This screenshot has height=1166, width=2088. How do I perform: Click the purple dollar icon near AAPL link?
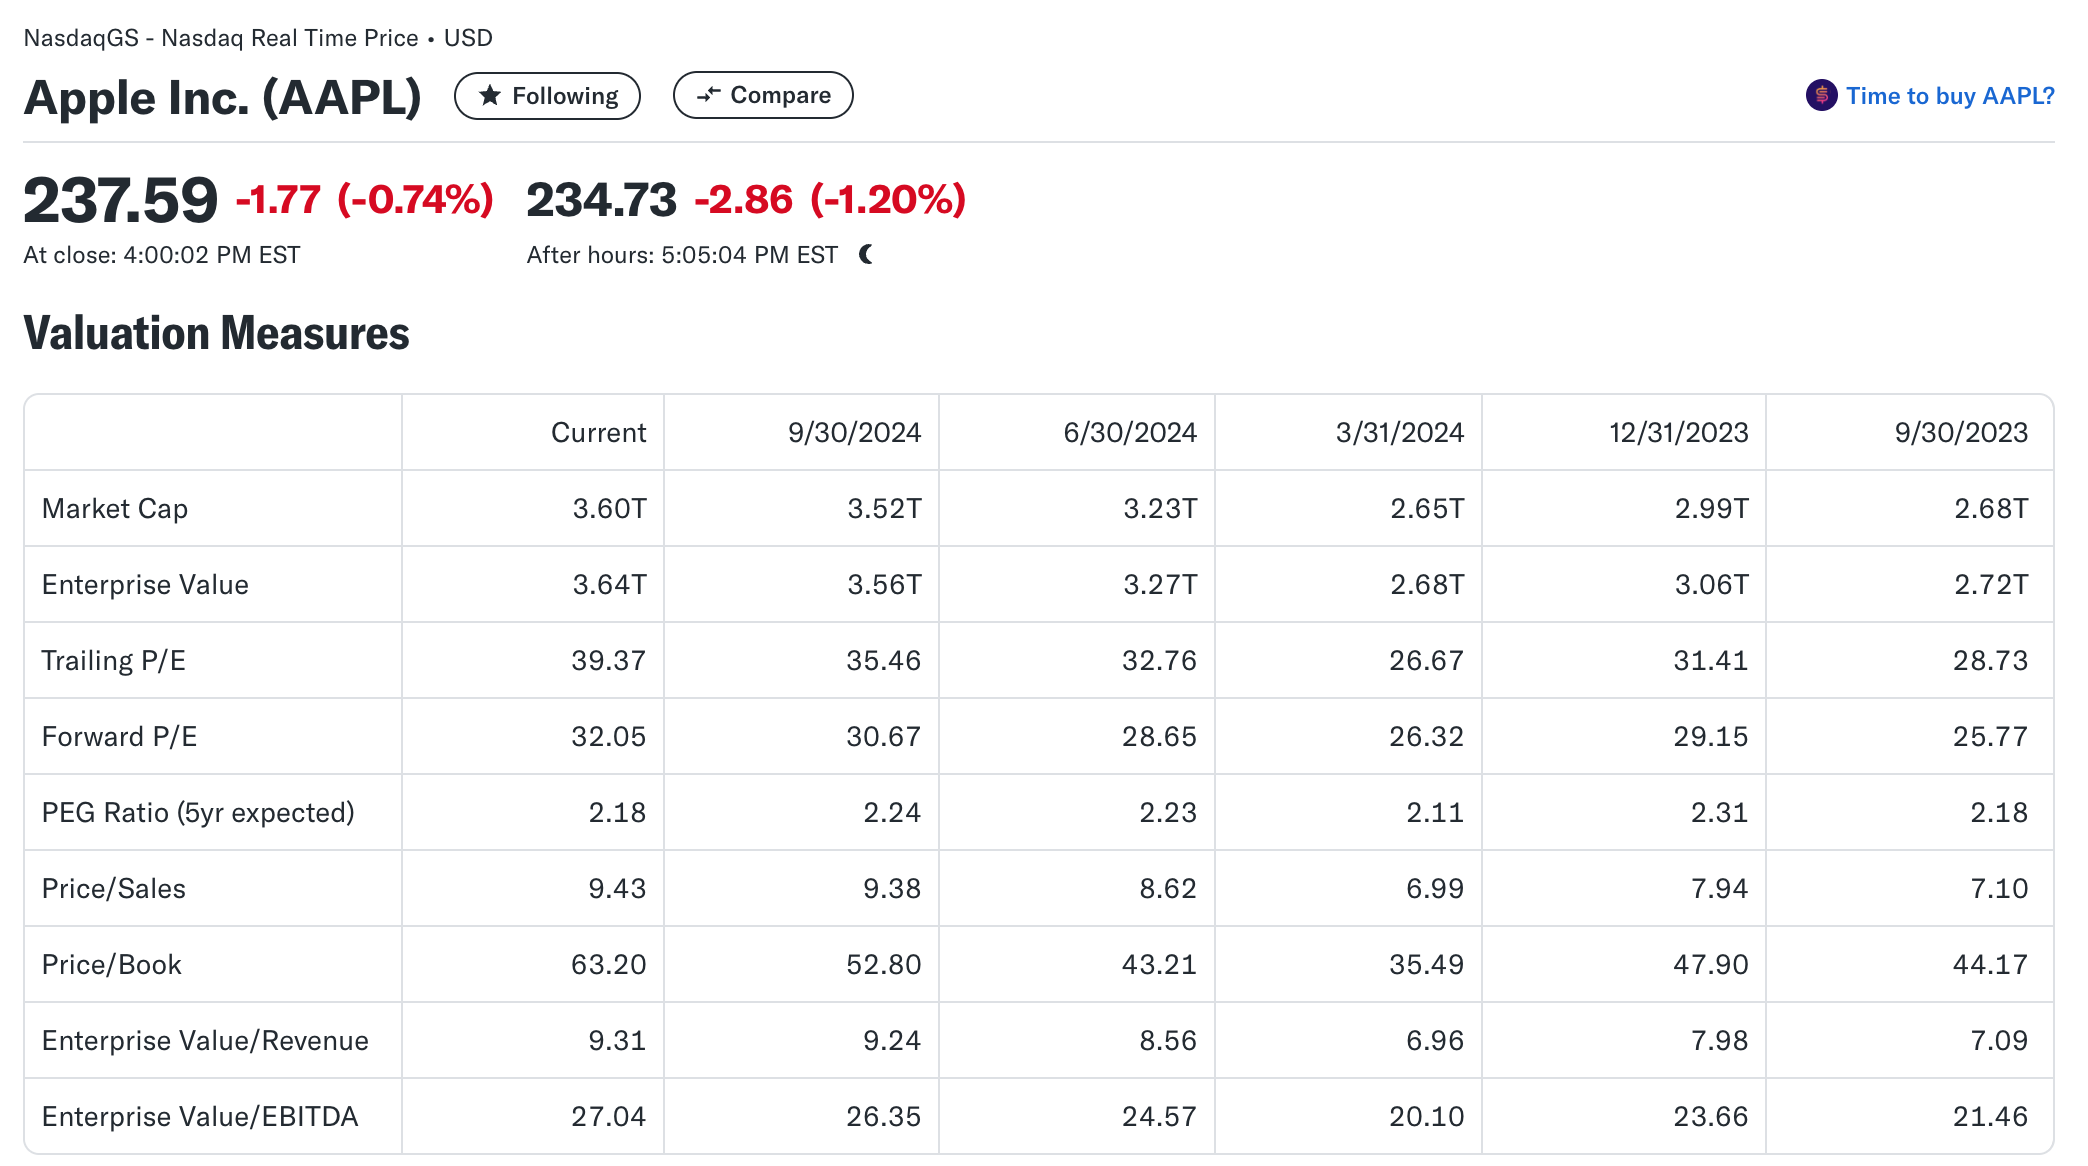click(1821, 96)
